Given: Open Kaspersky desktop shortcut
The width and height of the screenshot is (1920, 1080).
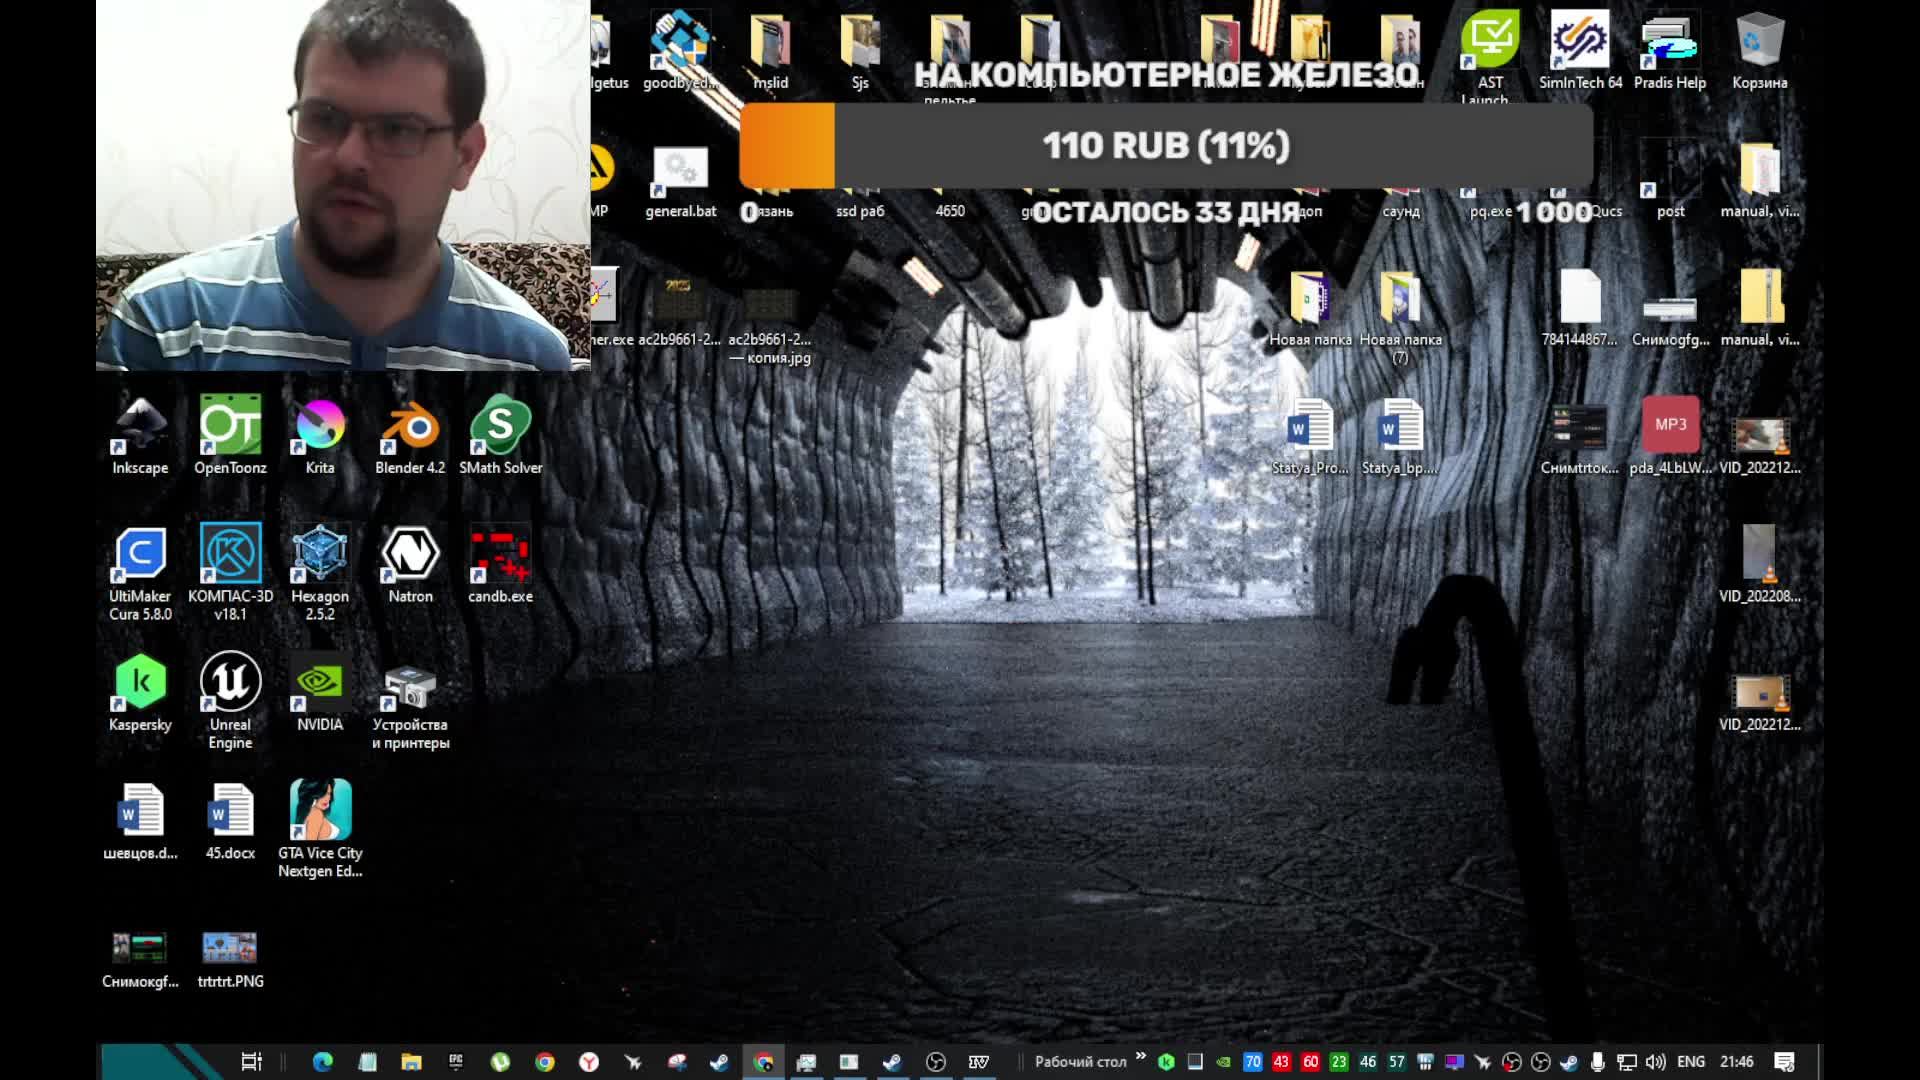Looking at the screenshot, I should (x=140, y=684).
